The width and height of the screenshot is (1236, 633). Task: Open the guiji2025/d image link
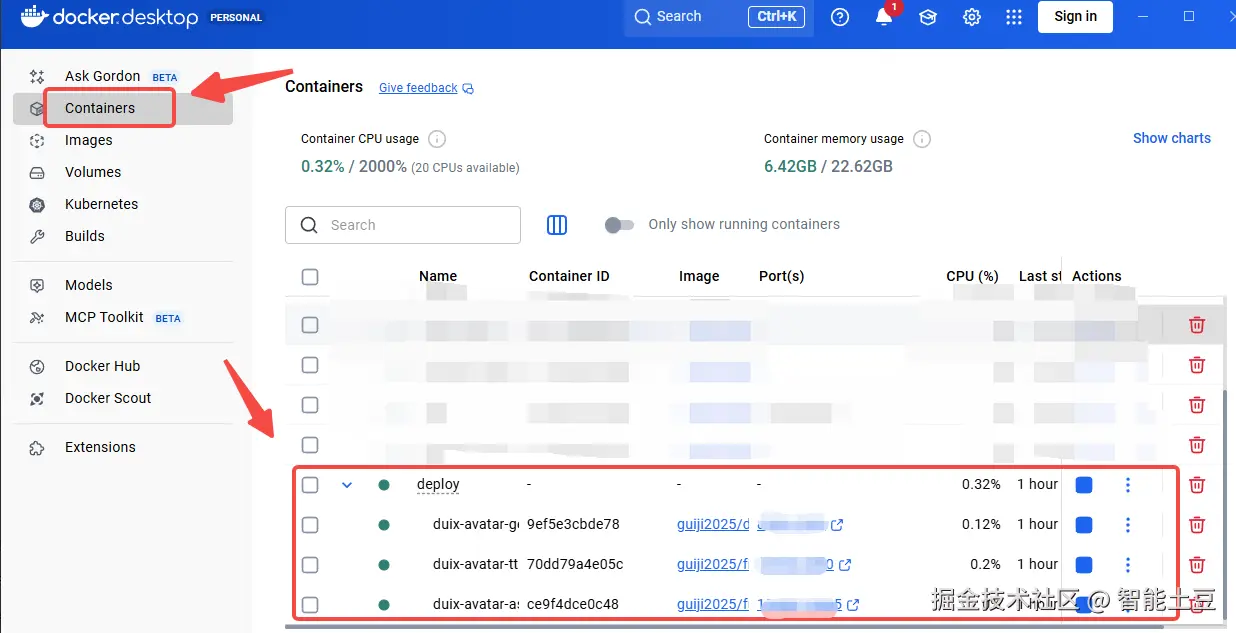coord(714,524)
